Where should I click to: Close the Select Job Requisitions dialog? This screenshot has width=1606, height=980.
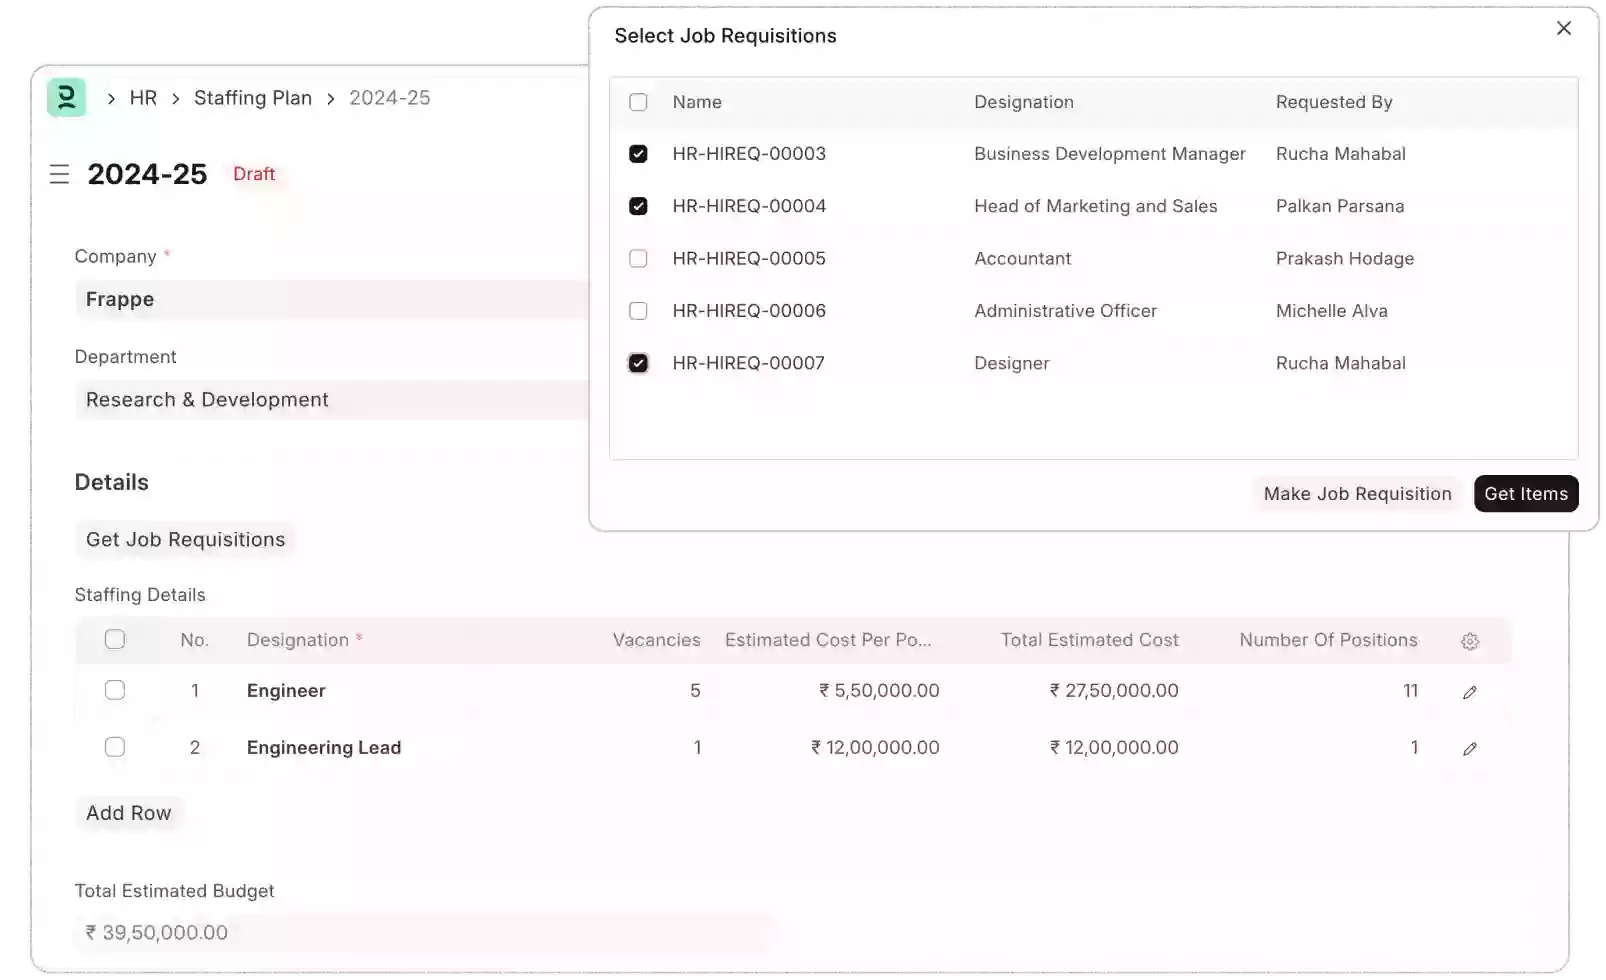tap(1563, 28)
